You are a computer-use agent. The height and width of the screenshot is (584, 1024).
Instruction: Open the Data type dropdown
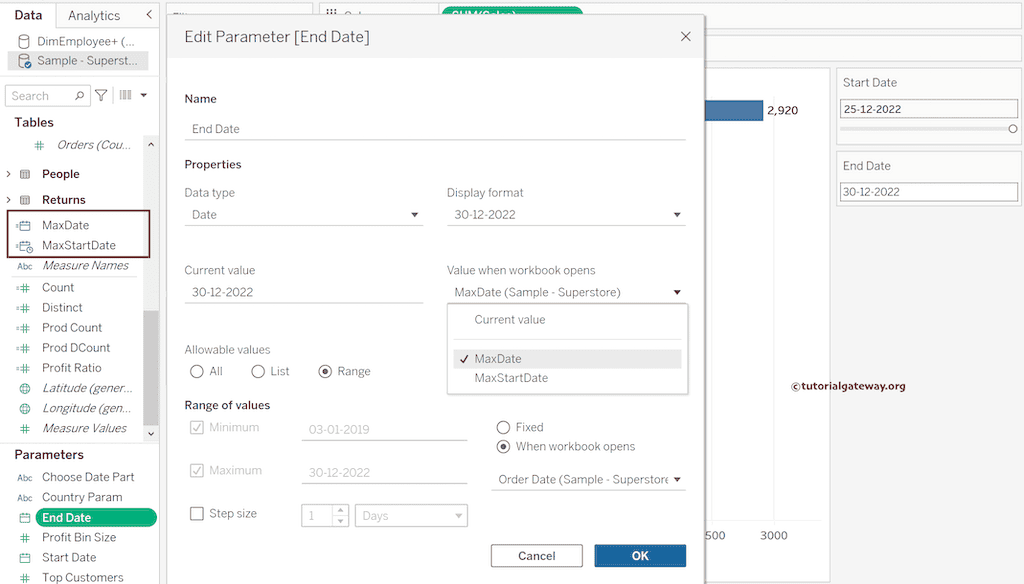click(x=415, y=215)
